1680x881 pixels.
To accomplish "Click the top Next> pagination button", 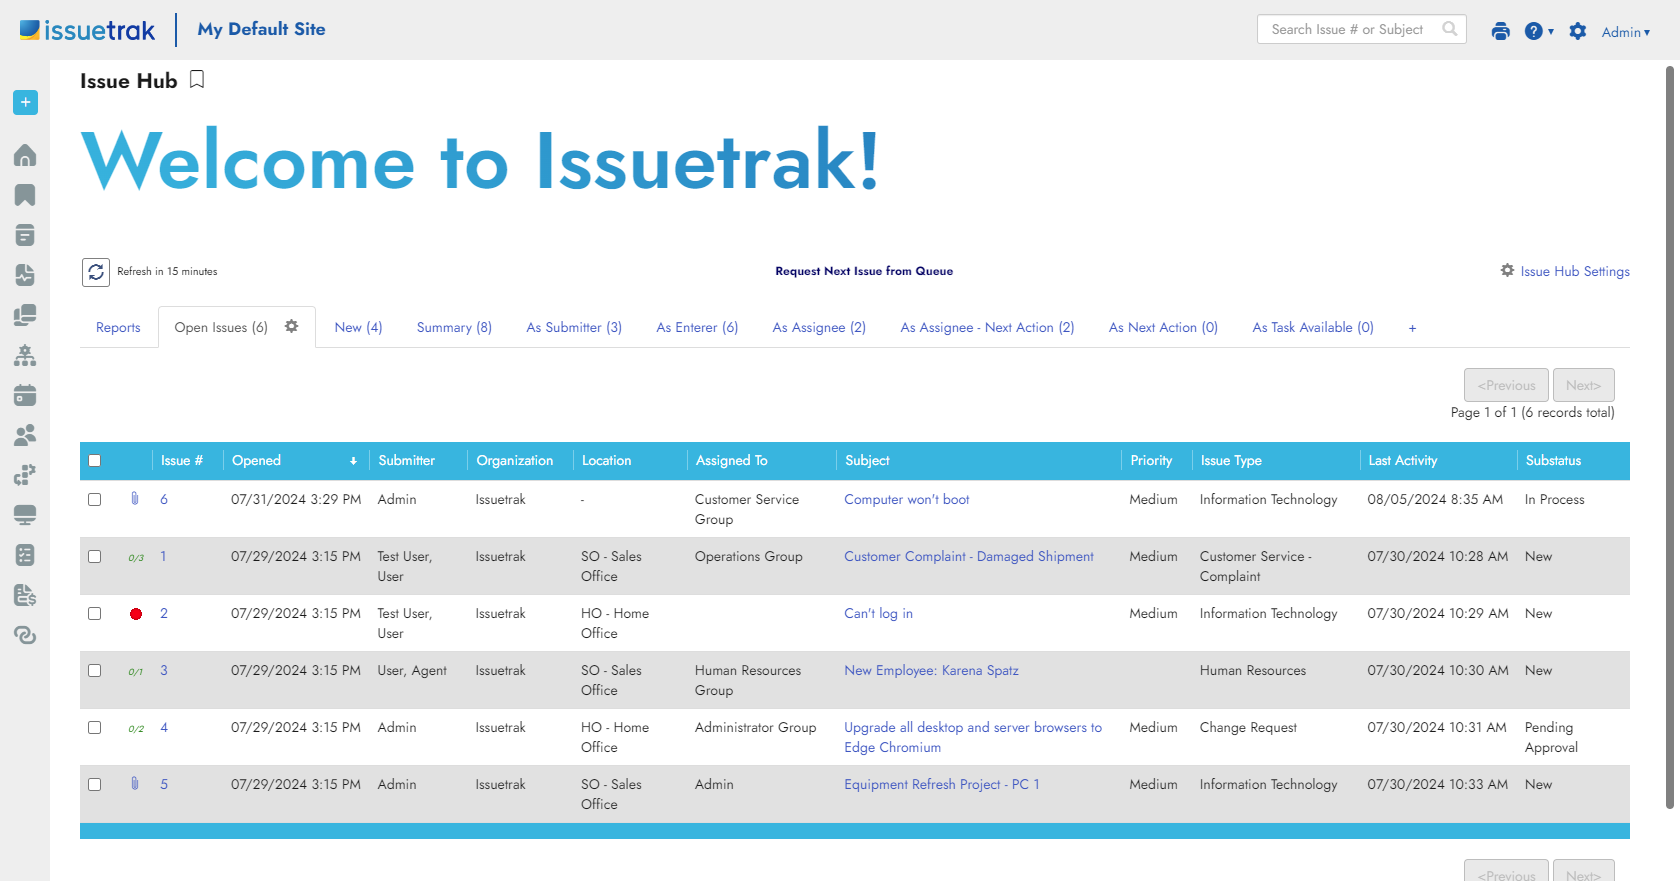I will (x=1583, y=385).
